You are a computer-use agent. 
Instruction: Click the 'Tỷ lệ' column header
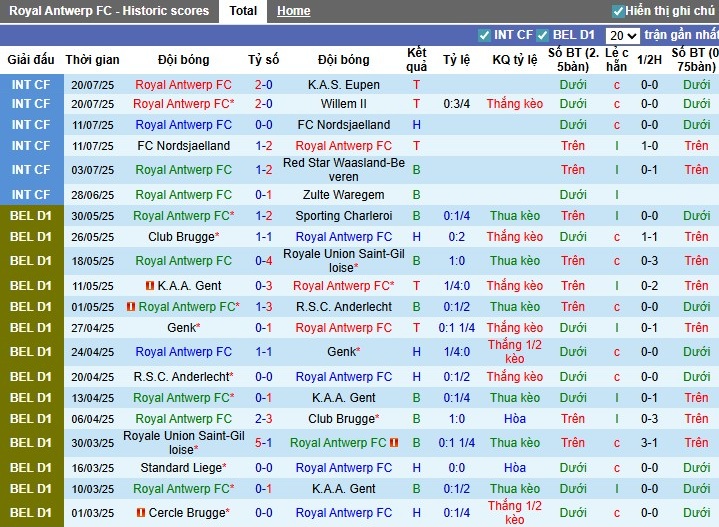click(x=457, y=60)
